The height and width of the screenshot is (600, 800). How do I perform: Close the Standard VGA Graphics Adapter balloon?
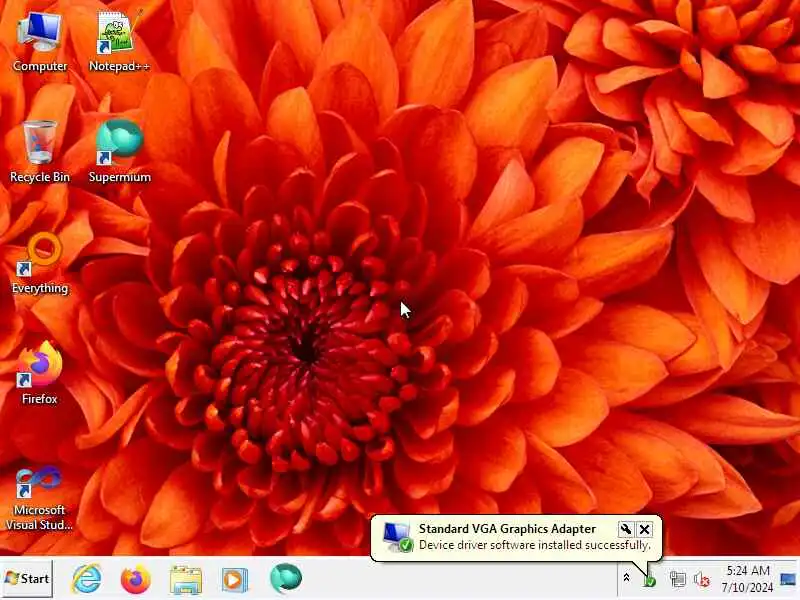pyautogui.click(x=645, y=529)
